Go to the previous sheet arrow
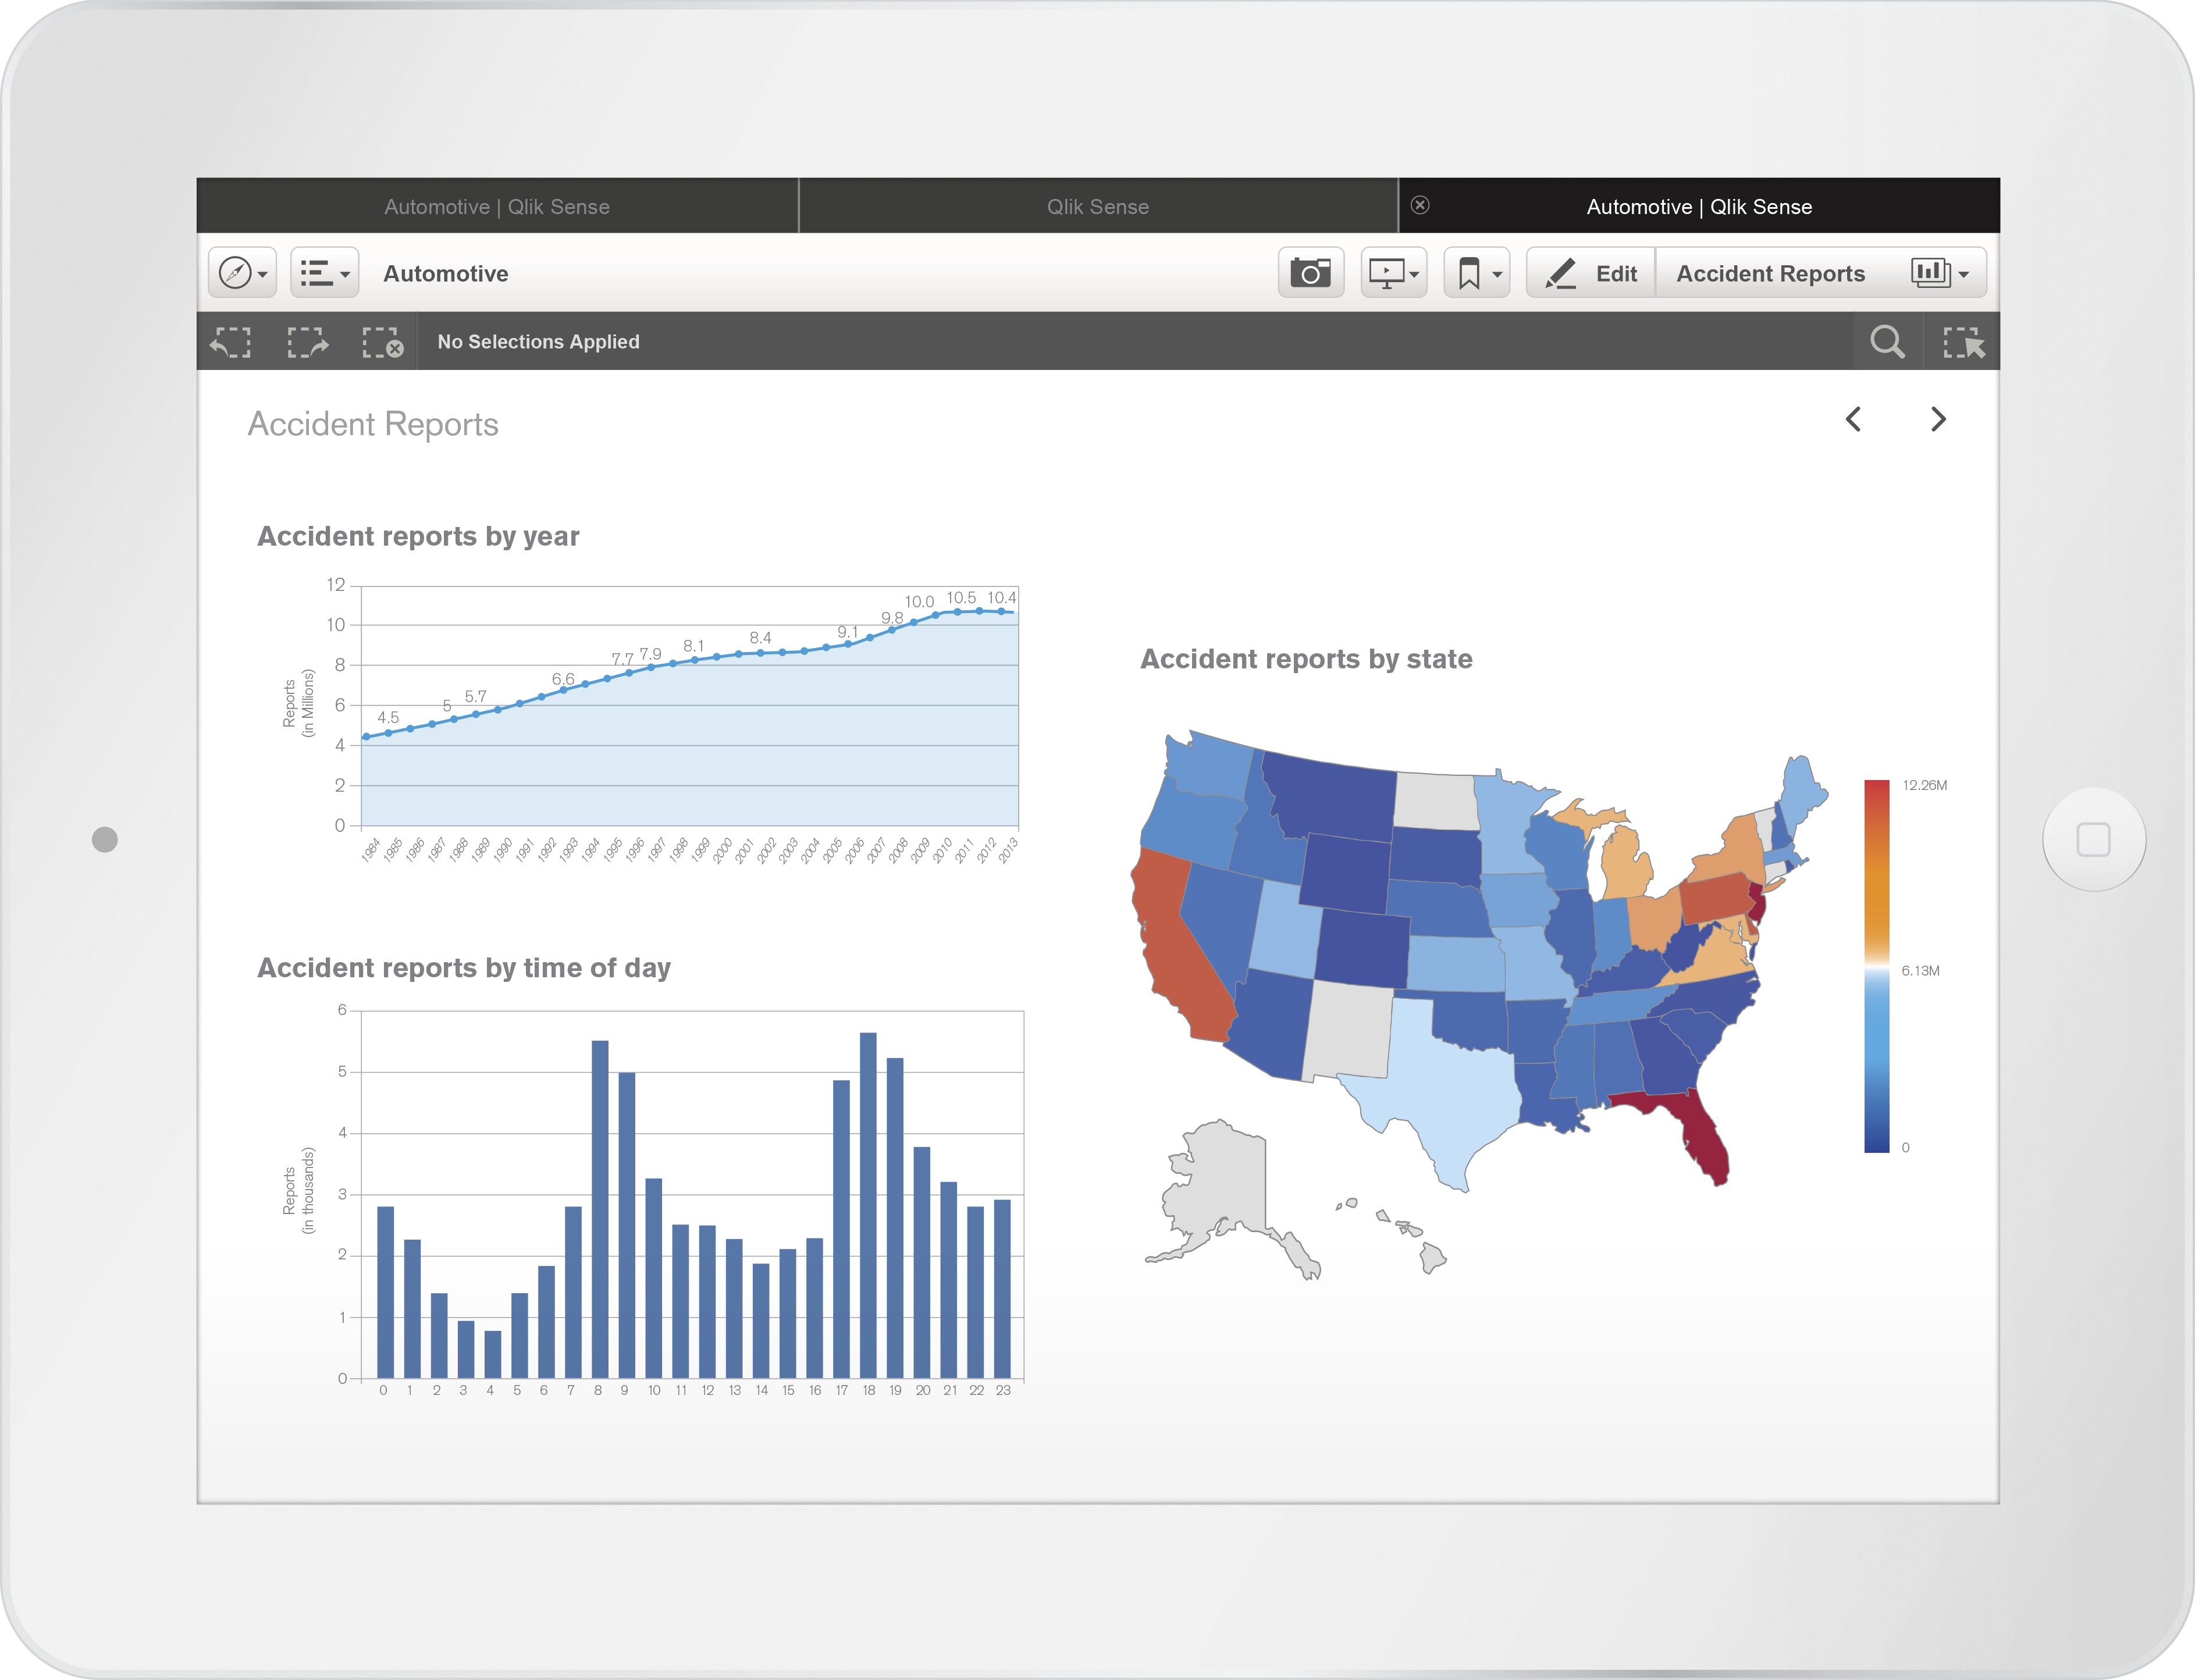The image size is (2195, 1680). pos(1853,419)
